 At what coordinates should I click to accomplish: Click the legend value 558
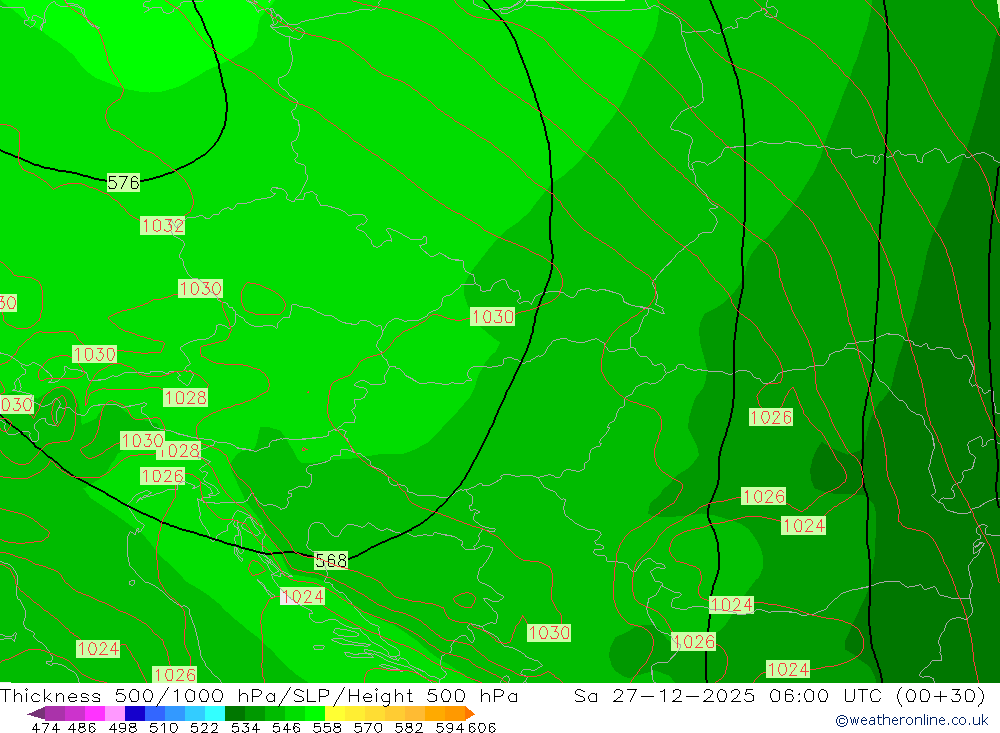tap(327, 727)
